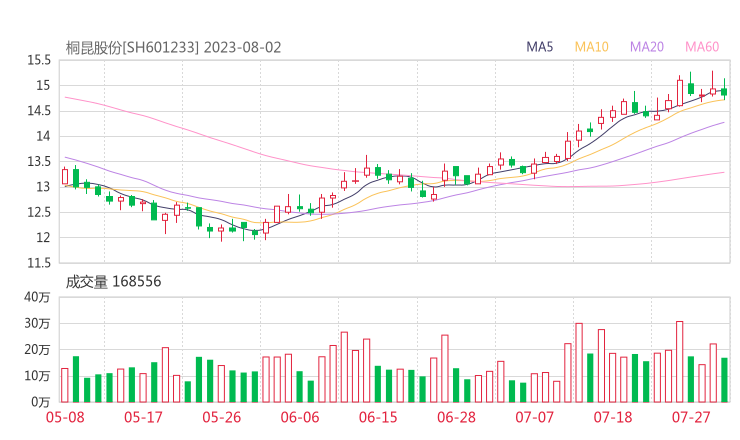Click the MA10 legend label
Screen dimensions: 740x440
click(591, 47)
